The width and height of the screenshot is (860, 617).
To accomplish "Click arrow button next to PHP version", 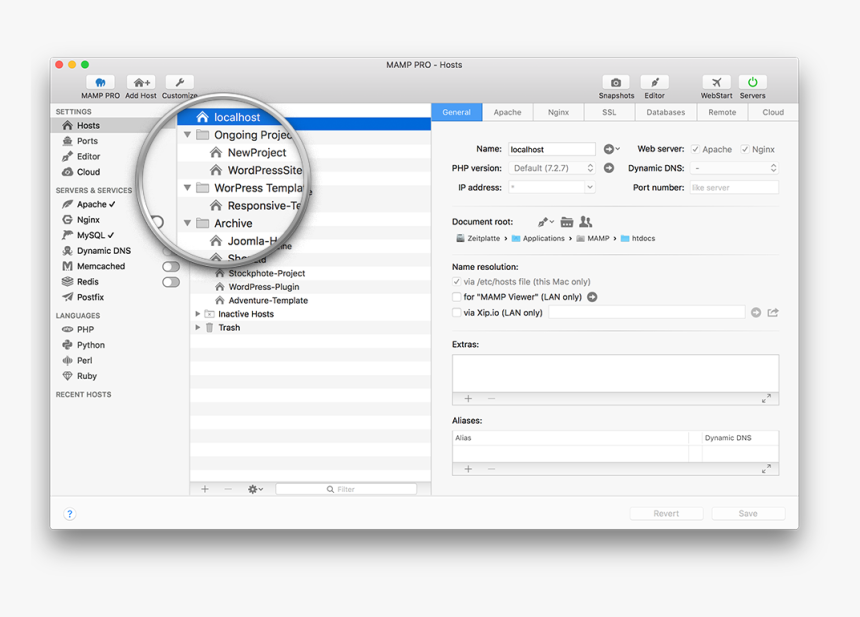I will click(x=609, y=168).
